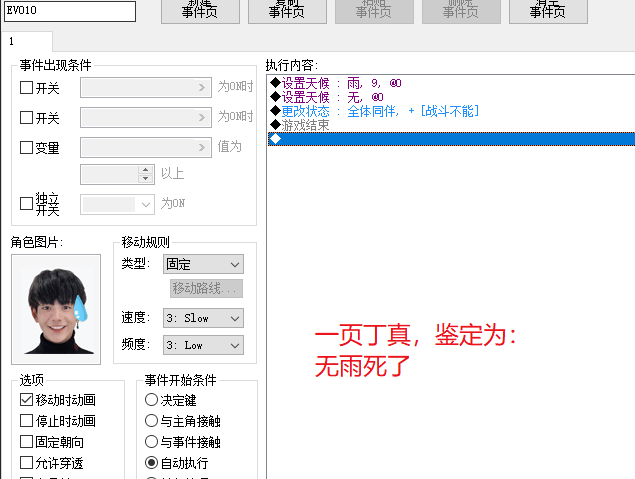Uncheck the 移动时动画 move animation option
635x479 pixels.
(x=26, y=400)
